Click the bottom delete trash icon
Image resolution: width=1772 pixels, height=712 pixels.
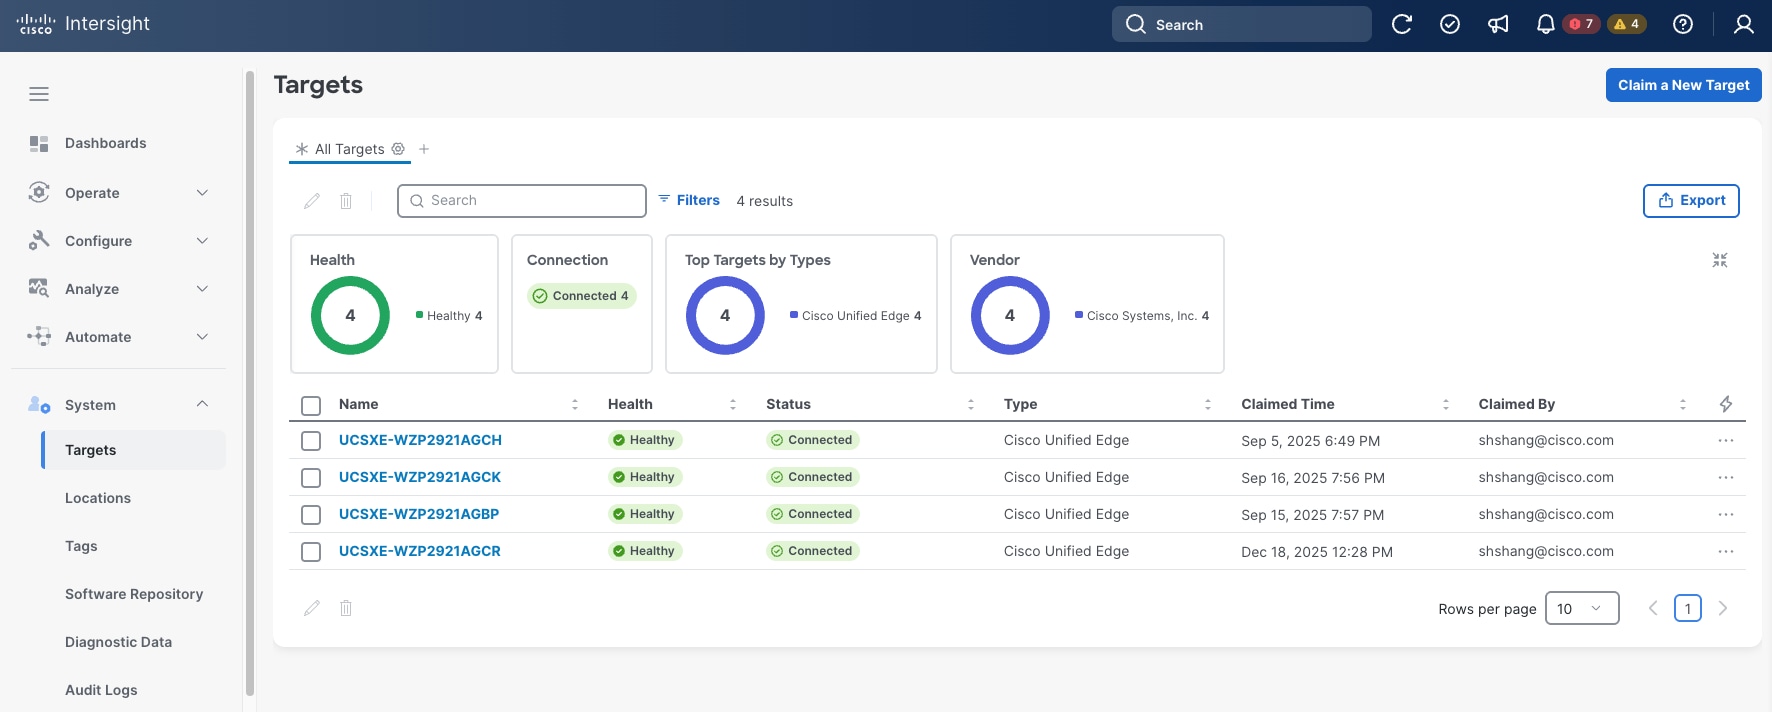(x=346, y=608)
